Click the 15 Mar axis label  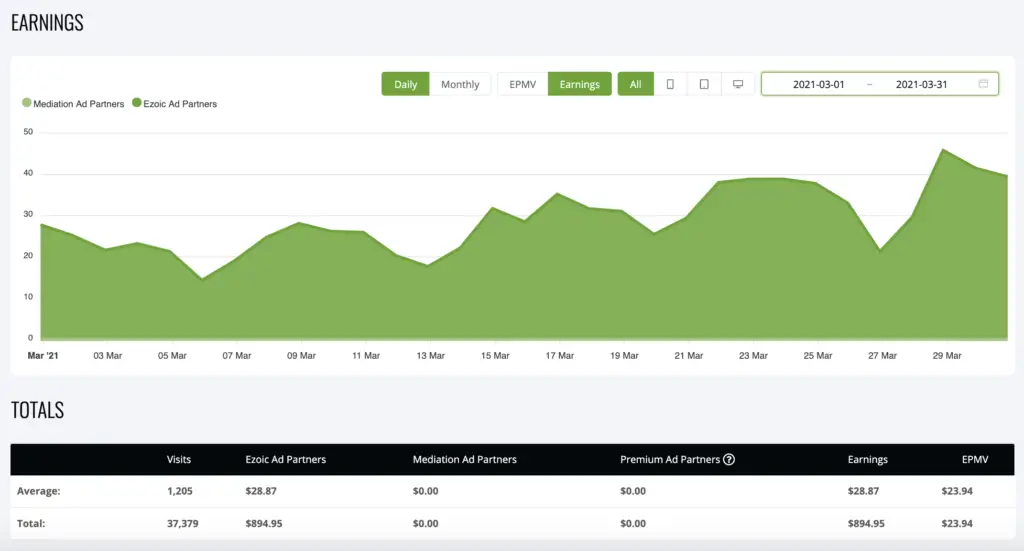(495, 356)
